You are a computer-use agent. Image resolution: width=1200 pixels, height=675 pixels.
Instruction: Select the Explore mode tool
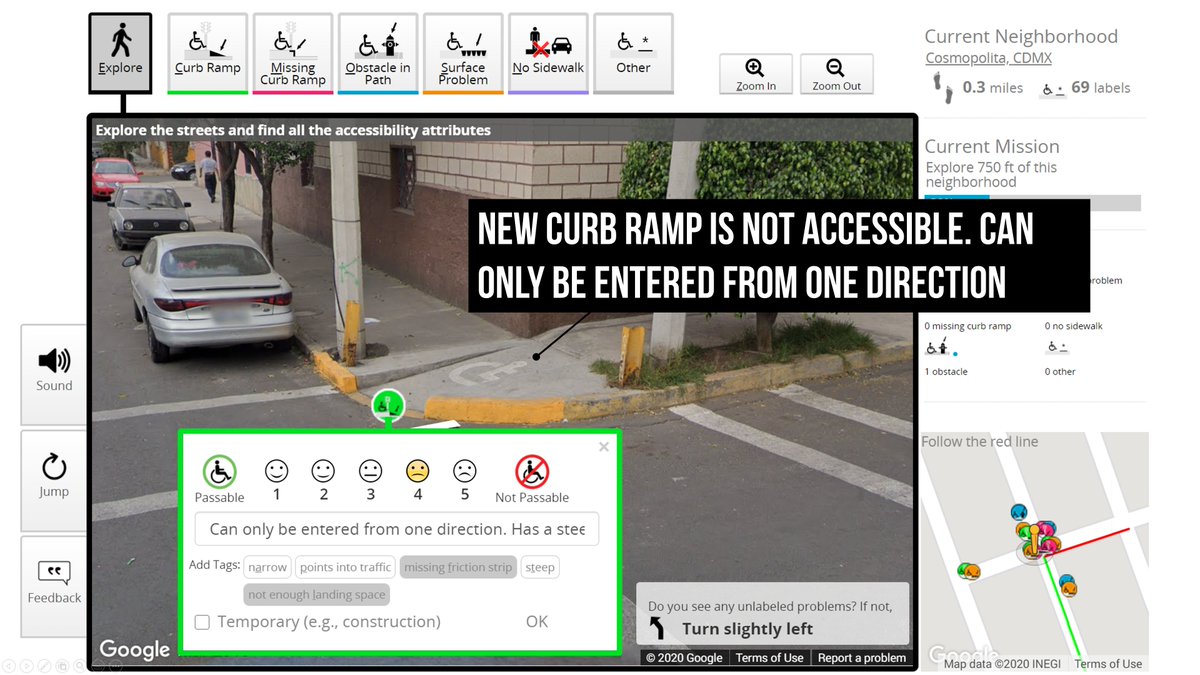pyautogui.click(x=120, y=52)
